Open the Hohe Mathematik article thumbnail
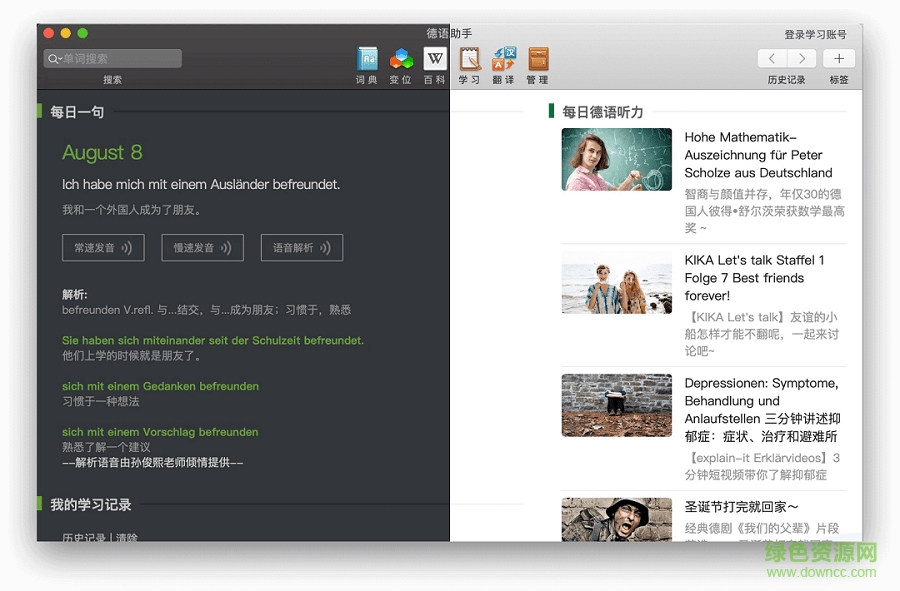The height and width of the screenshot is (591, 900). [x=616, y=159]
